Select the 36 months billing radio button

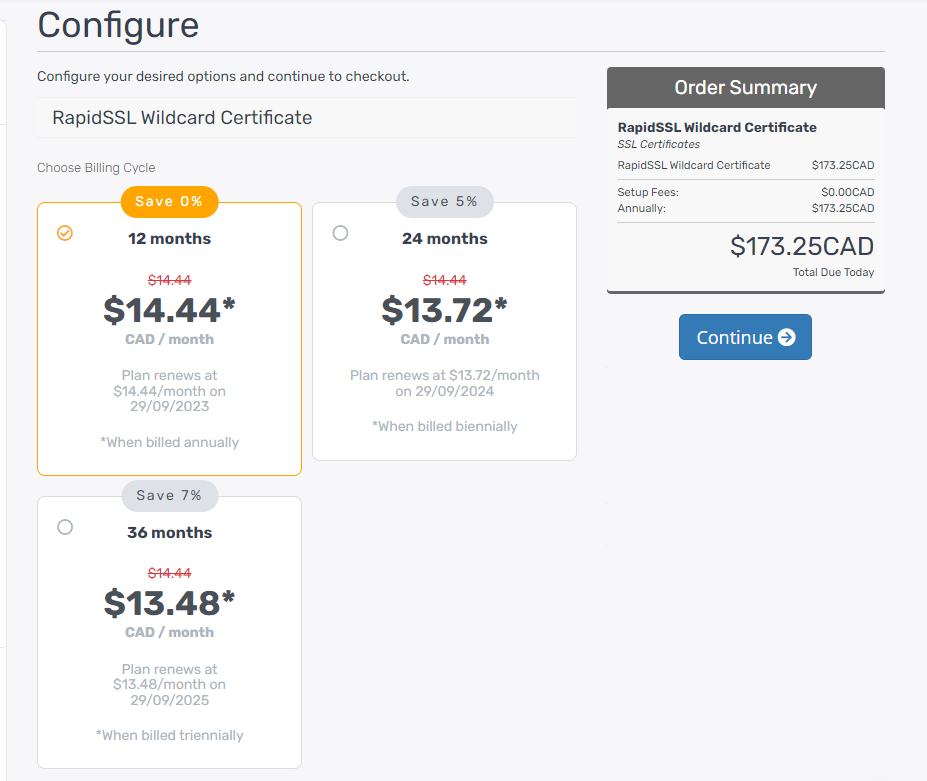[x=65, y=527]
